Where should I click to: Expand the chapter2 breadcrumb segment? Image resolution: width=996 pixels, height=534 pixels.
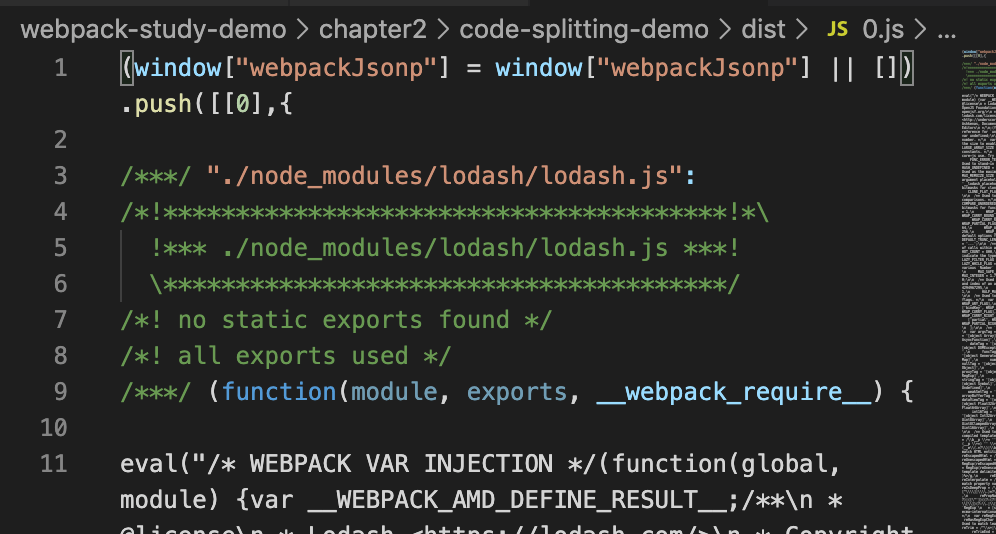pyautogui.click(x=372, y=29)
